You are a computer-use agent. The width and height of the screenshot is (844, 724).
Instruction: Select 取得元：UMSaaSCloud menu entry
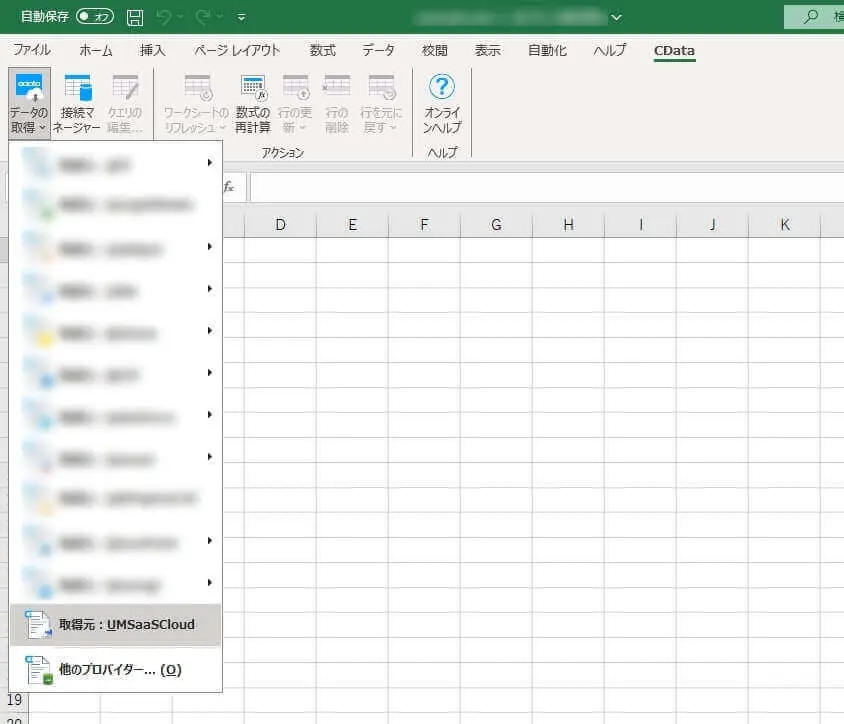(x=115, y=624)
